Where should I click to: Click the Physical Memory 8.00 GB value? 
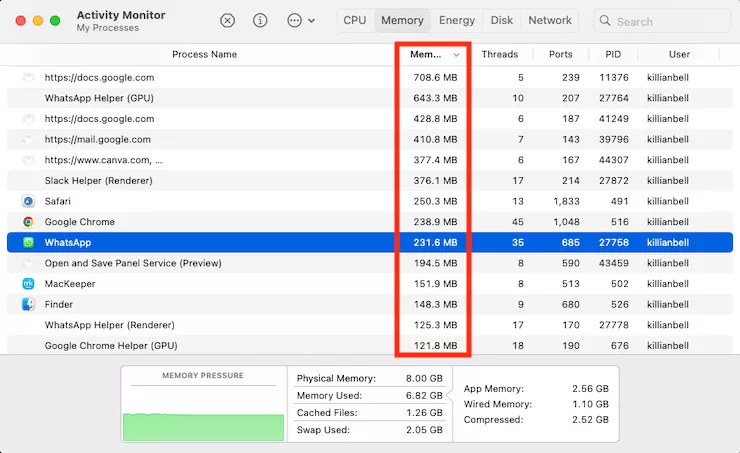(x=424, y=378)
